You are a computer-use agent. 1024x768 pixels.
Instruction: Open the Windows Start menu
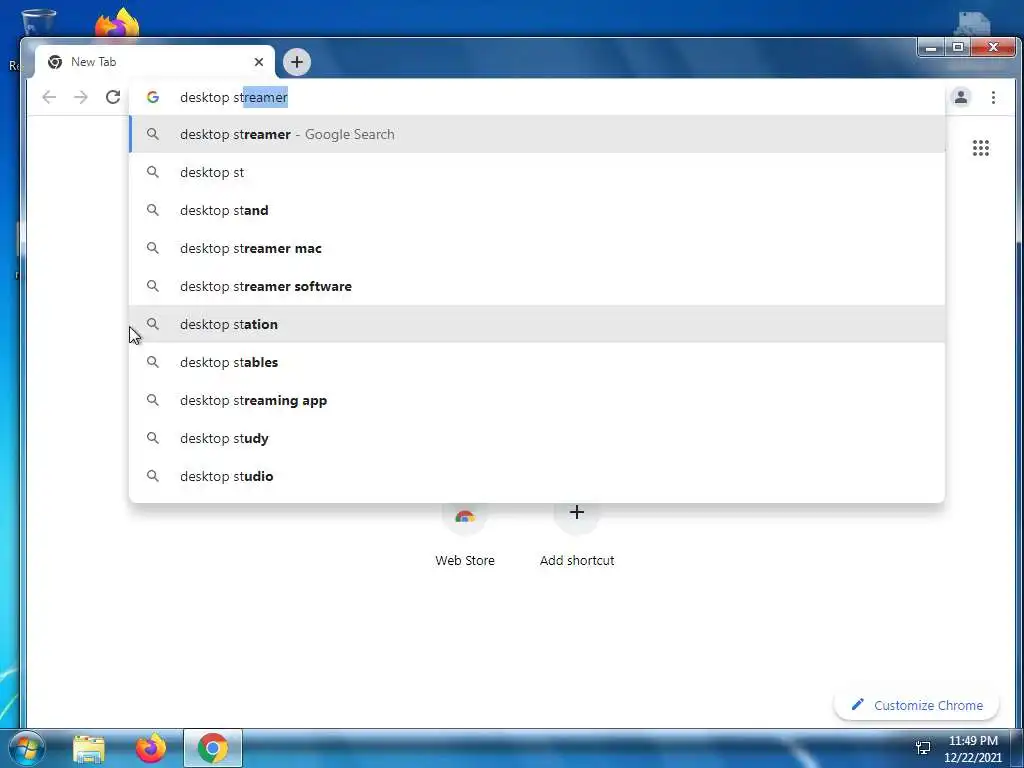pos(27,748)
